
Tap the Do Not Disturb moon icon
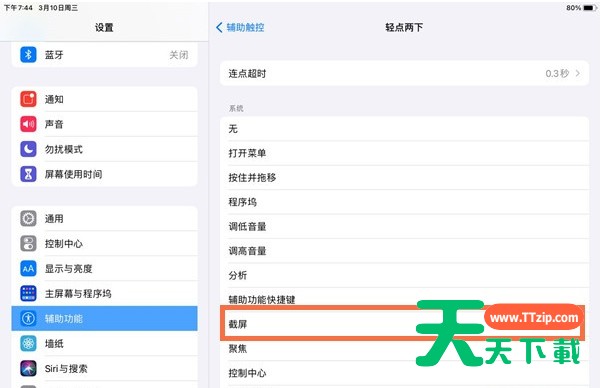[28, 149]
